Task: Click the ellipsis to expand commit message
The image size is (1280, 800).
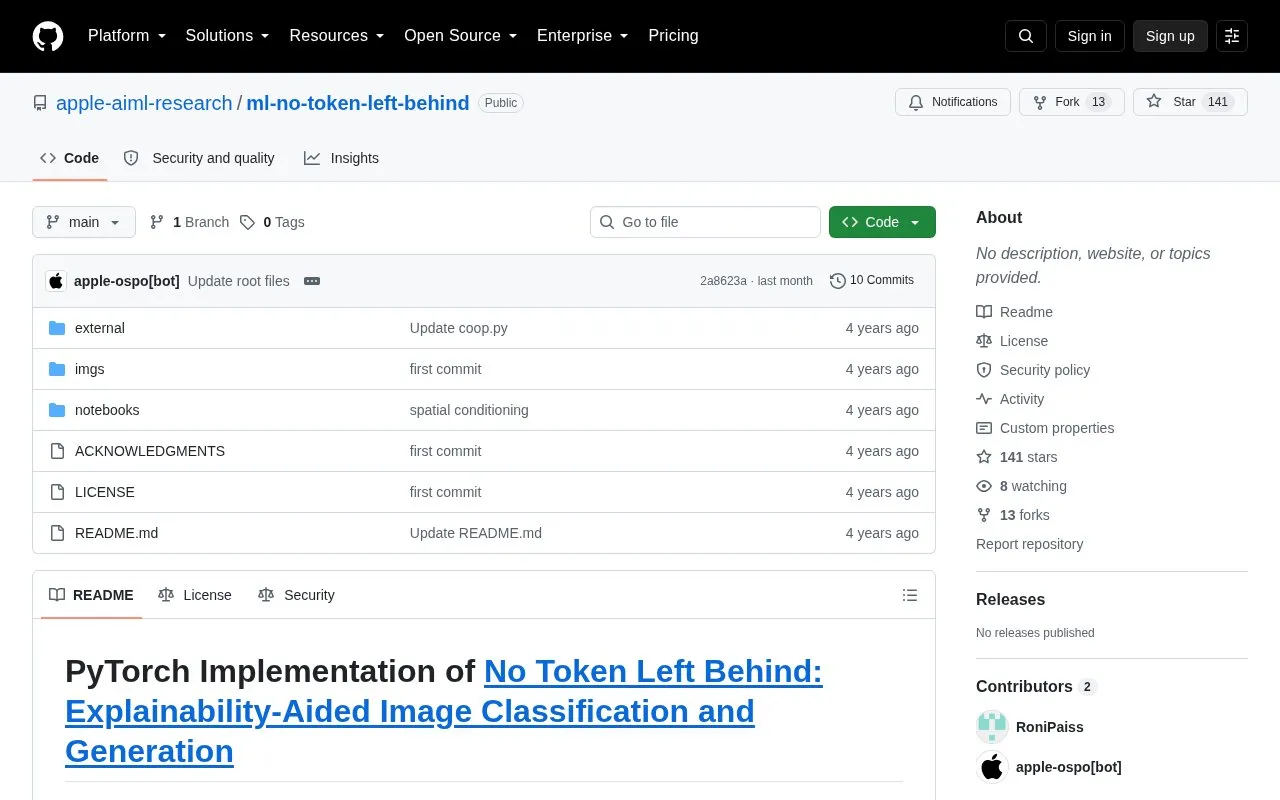Action: point(312,281)
